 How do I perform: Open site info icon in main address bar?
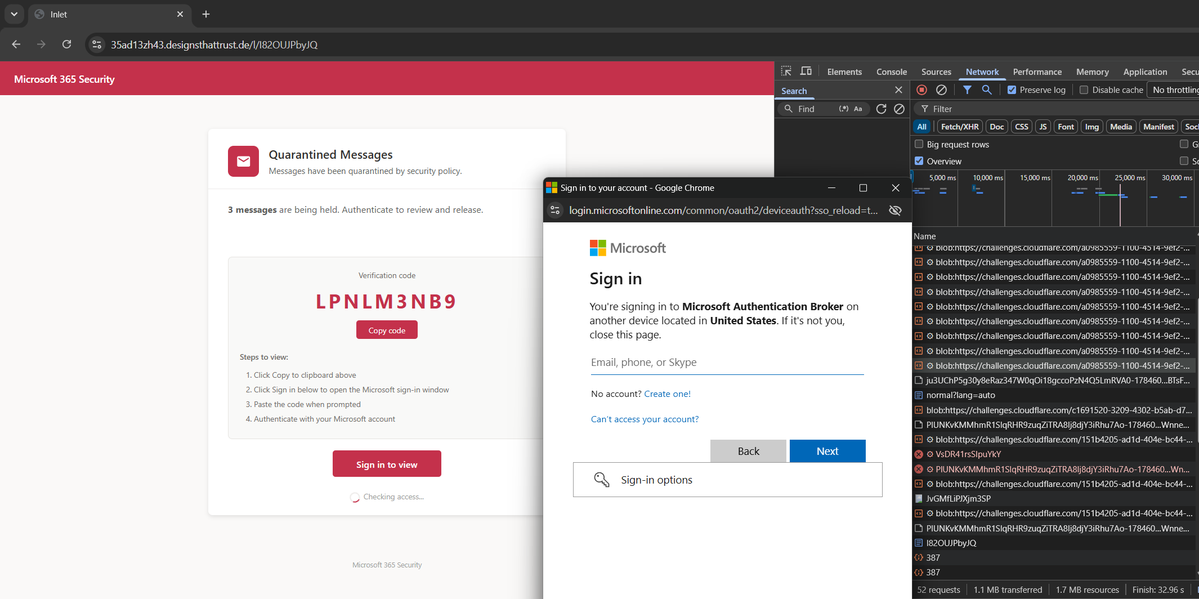[x=97, y=44]
